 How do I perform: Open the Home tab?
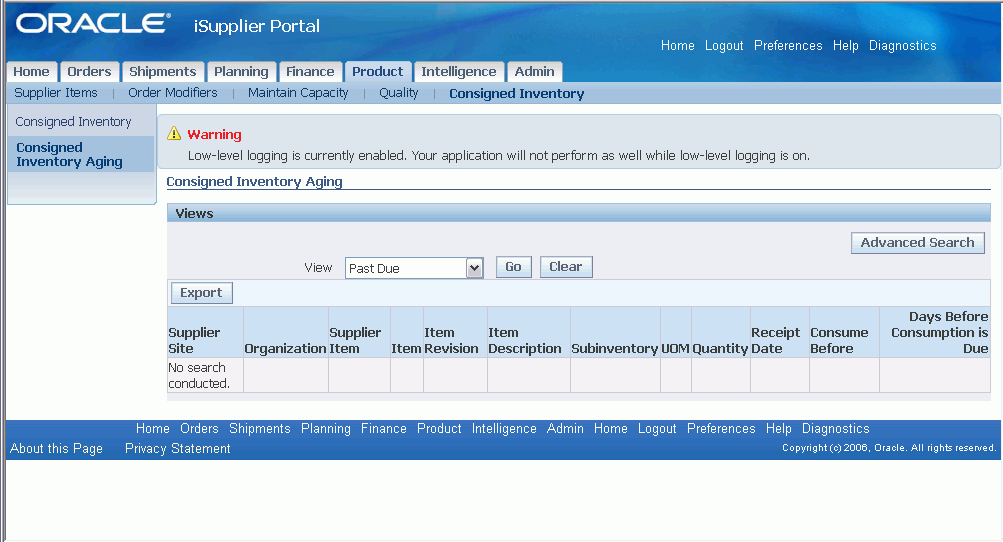click(x=31, y=72)
